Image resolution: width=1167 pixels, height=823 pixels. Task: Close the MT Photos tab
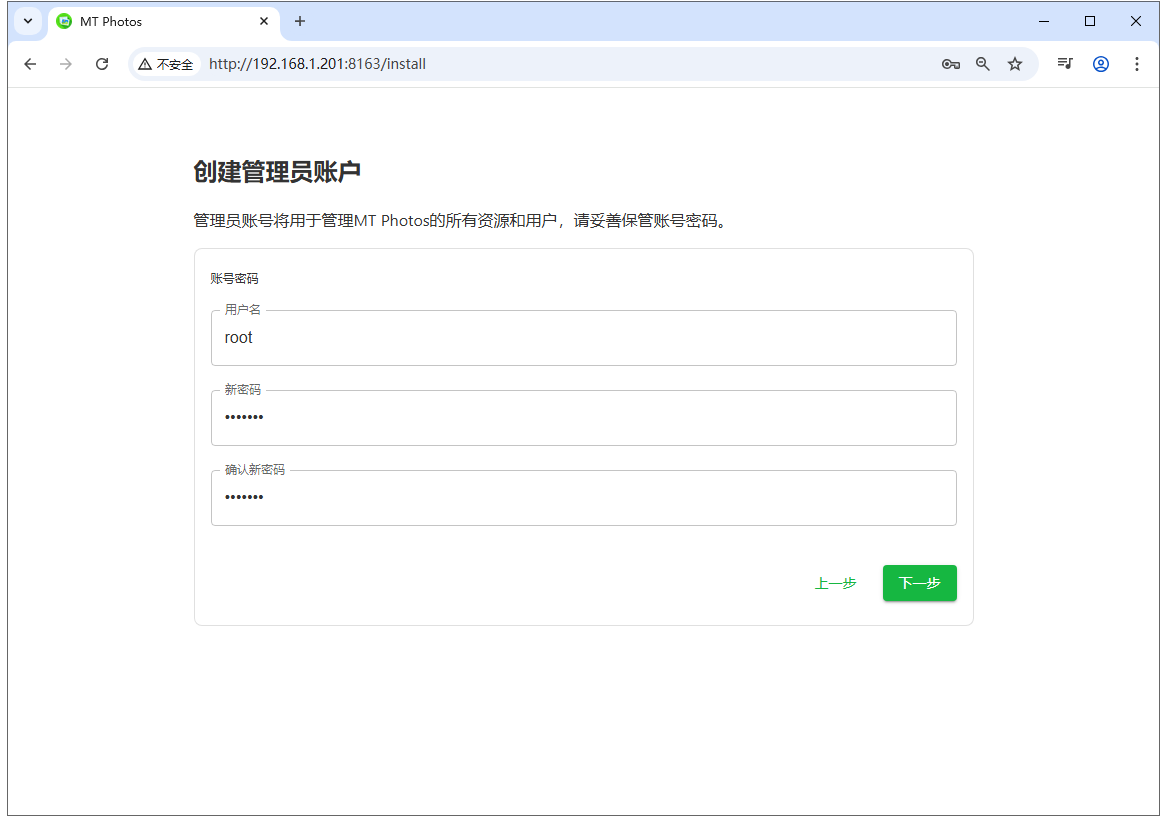[264, 21]
